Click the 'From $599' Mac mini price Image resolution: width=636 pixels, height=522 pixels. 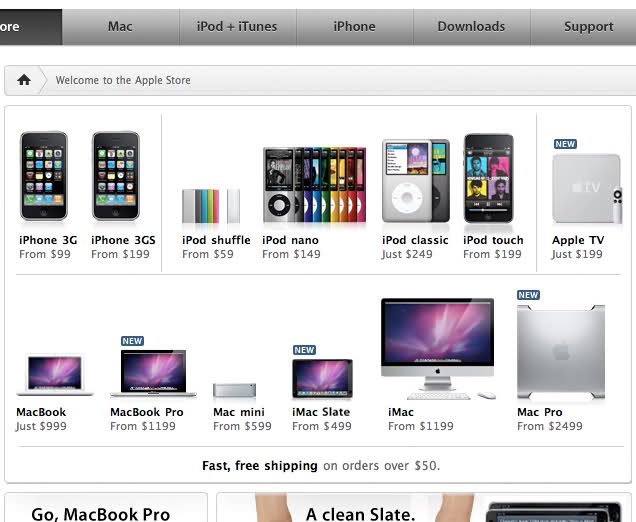243,426
